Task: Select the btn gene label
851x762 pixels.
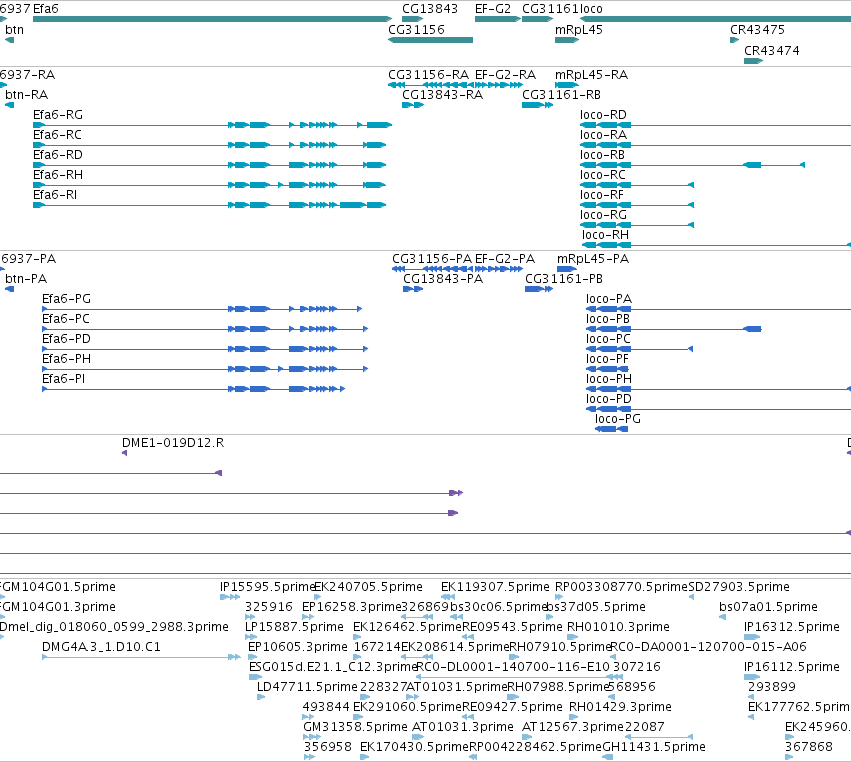Action: click(x=14, y=29)
